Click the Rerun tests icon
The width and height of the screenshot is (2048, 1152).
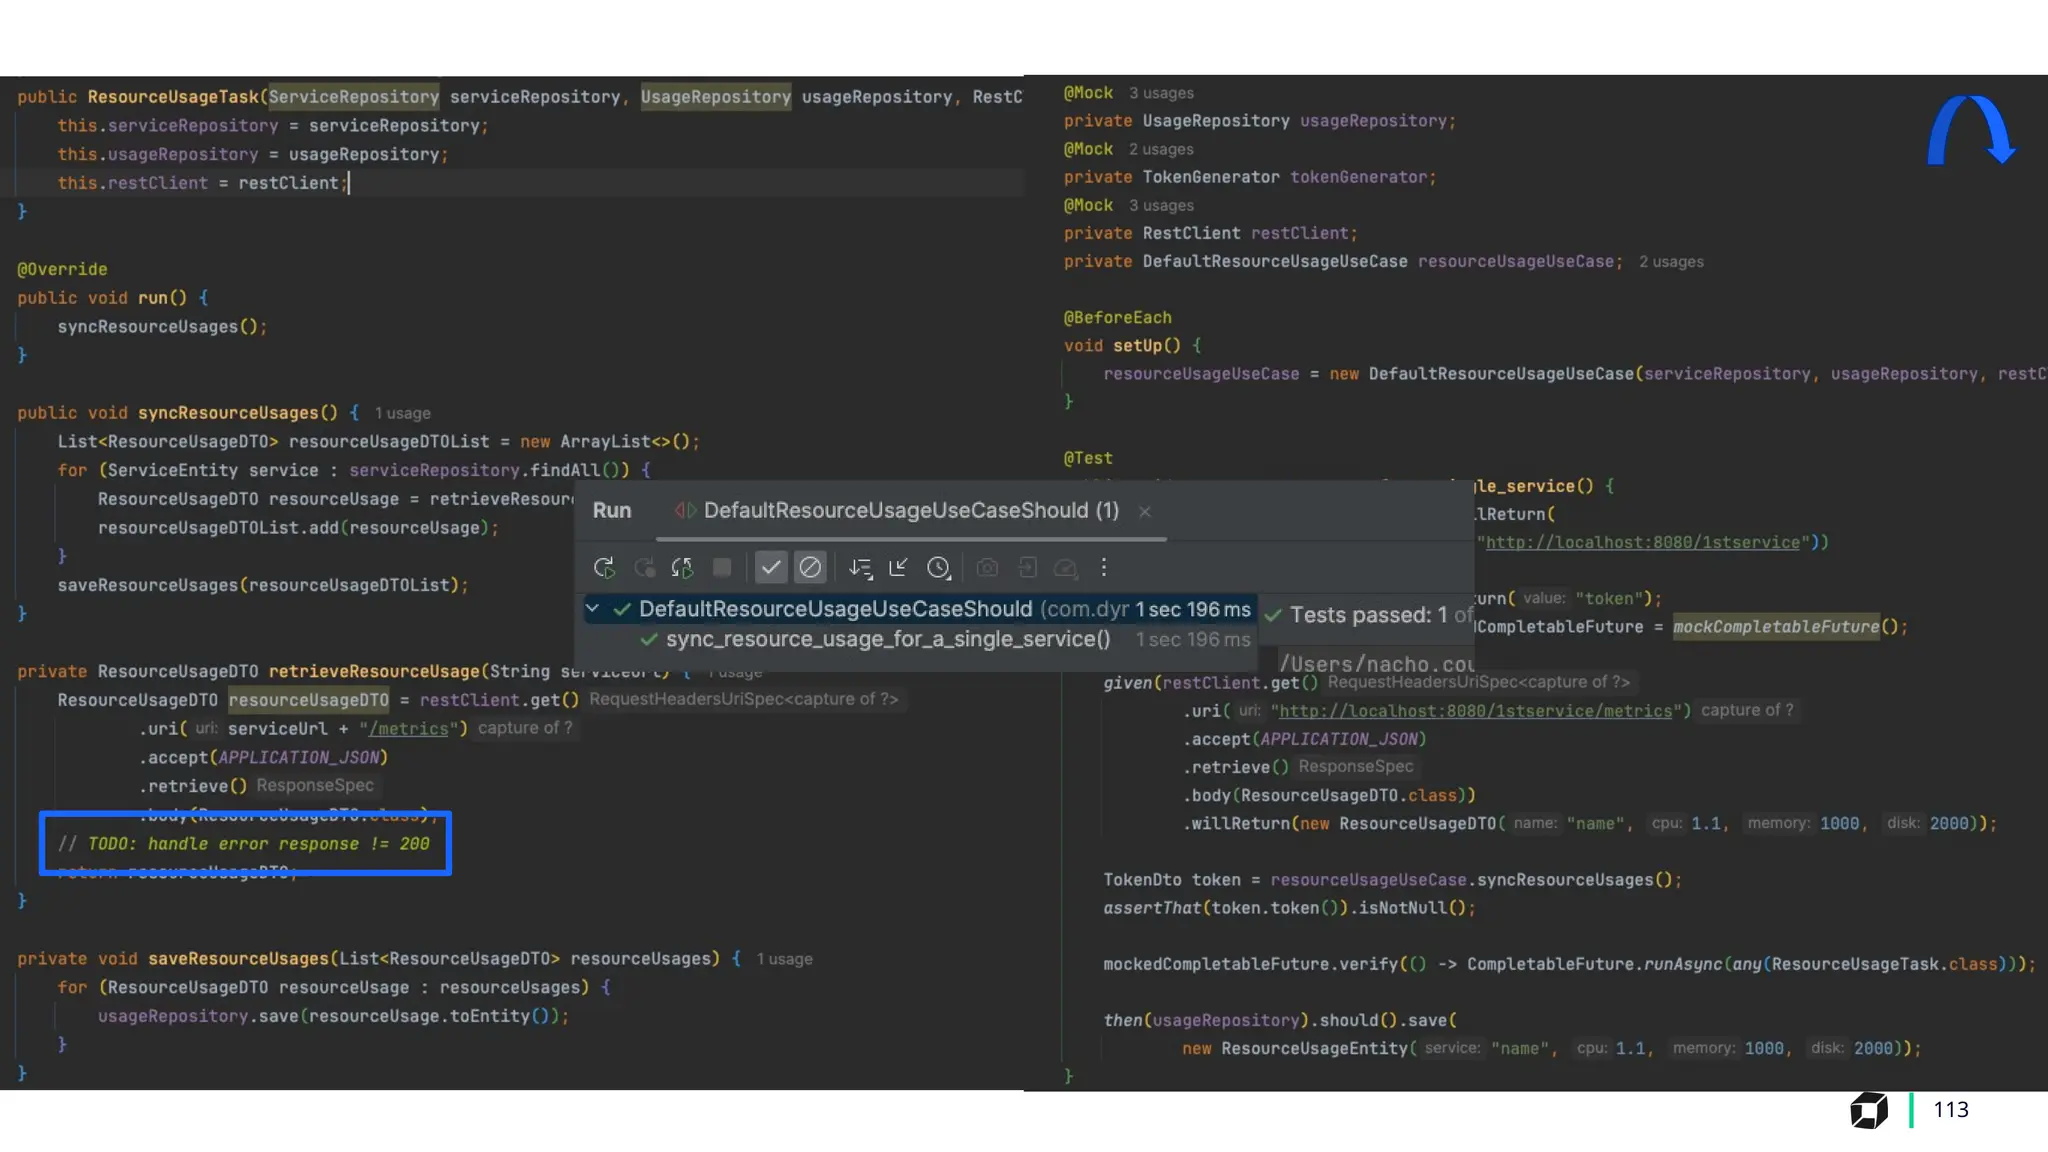[x=603, y=568]
